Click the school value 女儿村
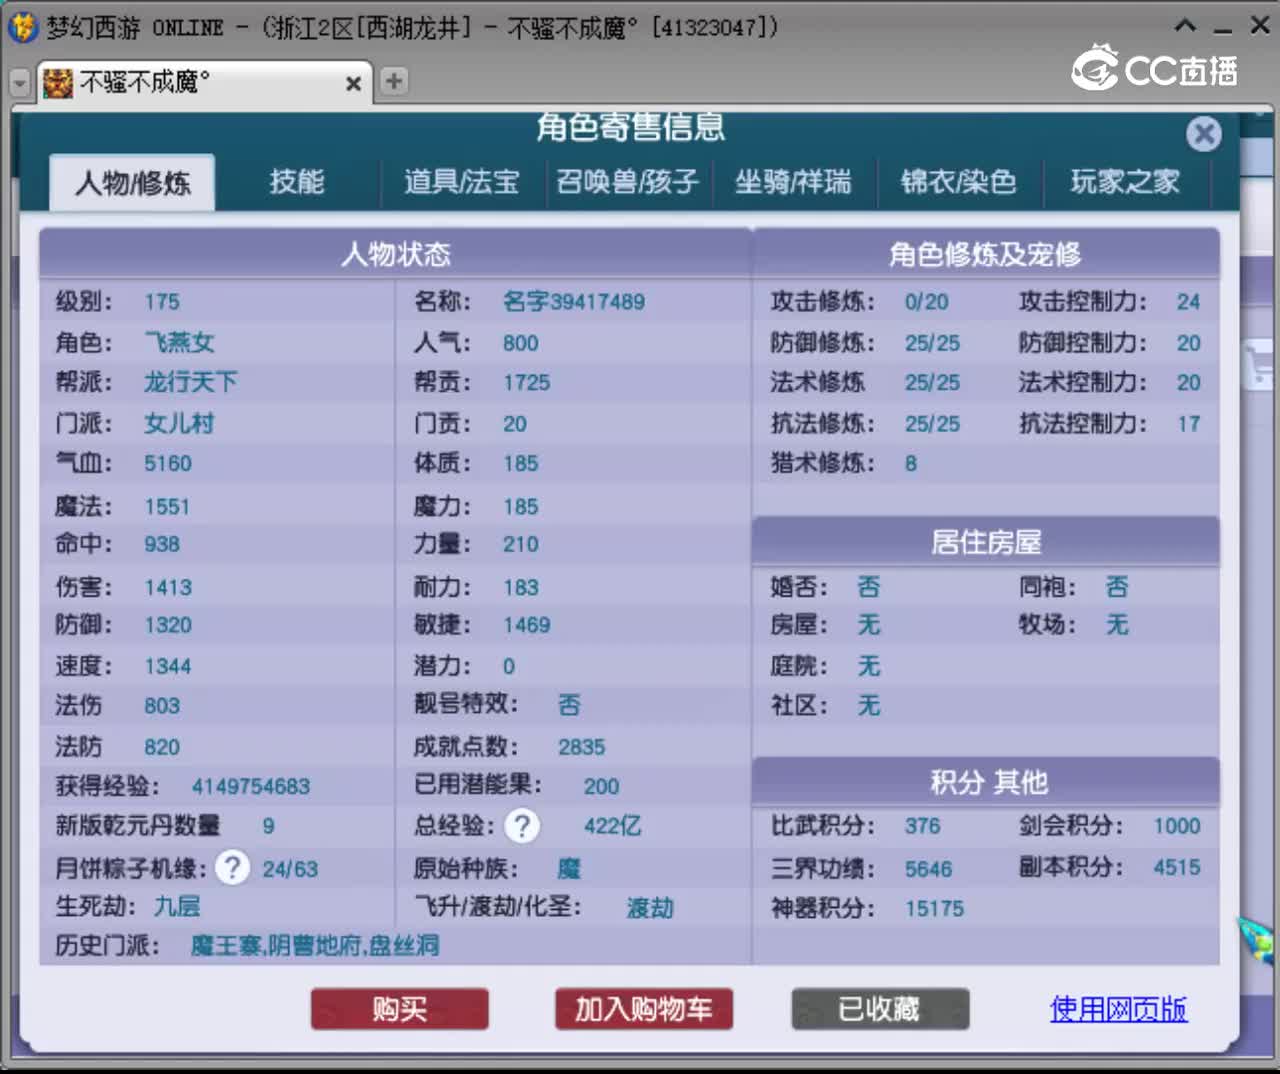 179,423
